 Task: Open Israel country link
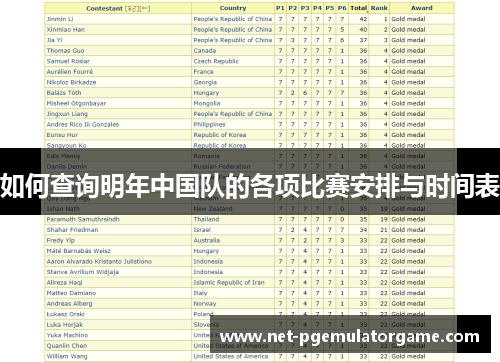202,230
